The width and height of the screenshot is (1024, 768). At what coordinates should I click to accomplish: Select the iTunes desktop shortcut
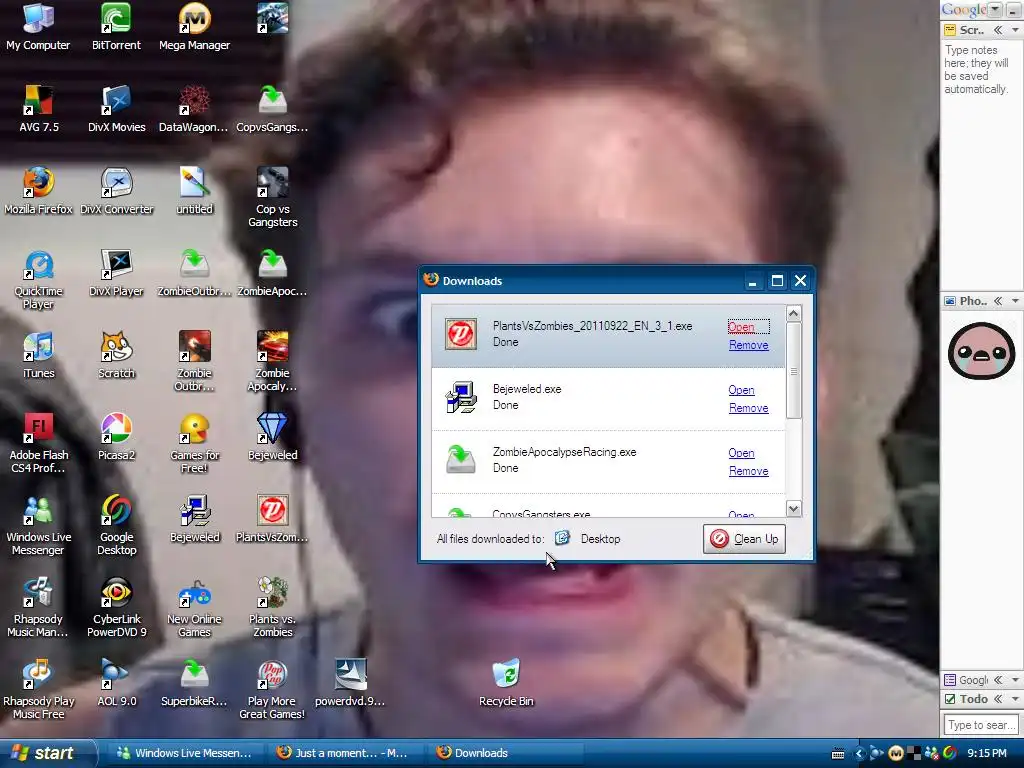[x=39, y=355]
